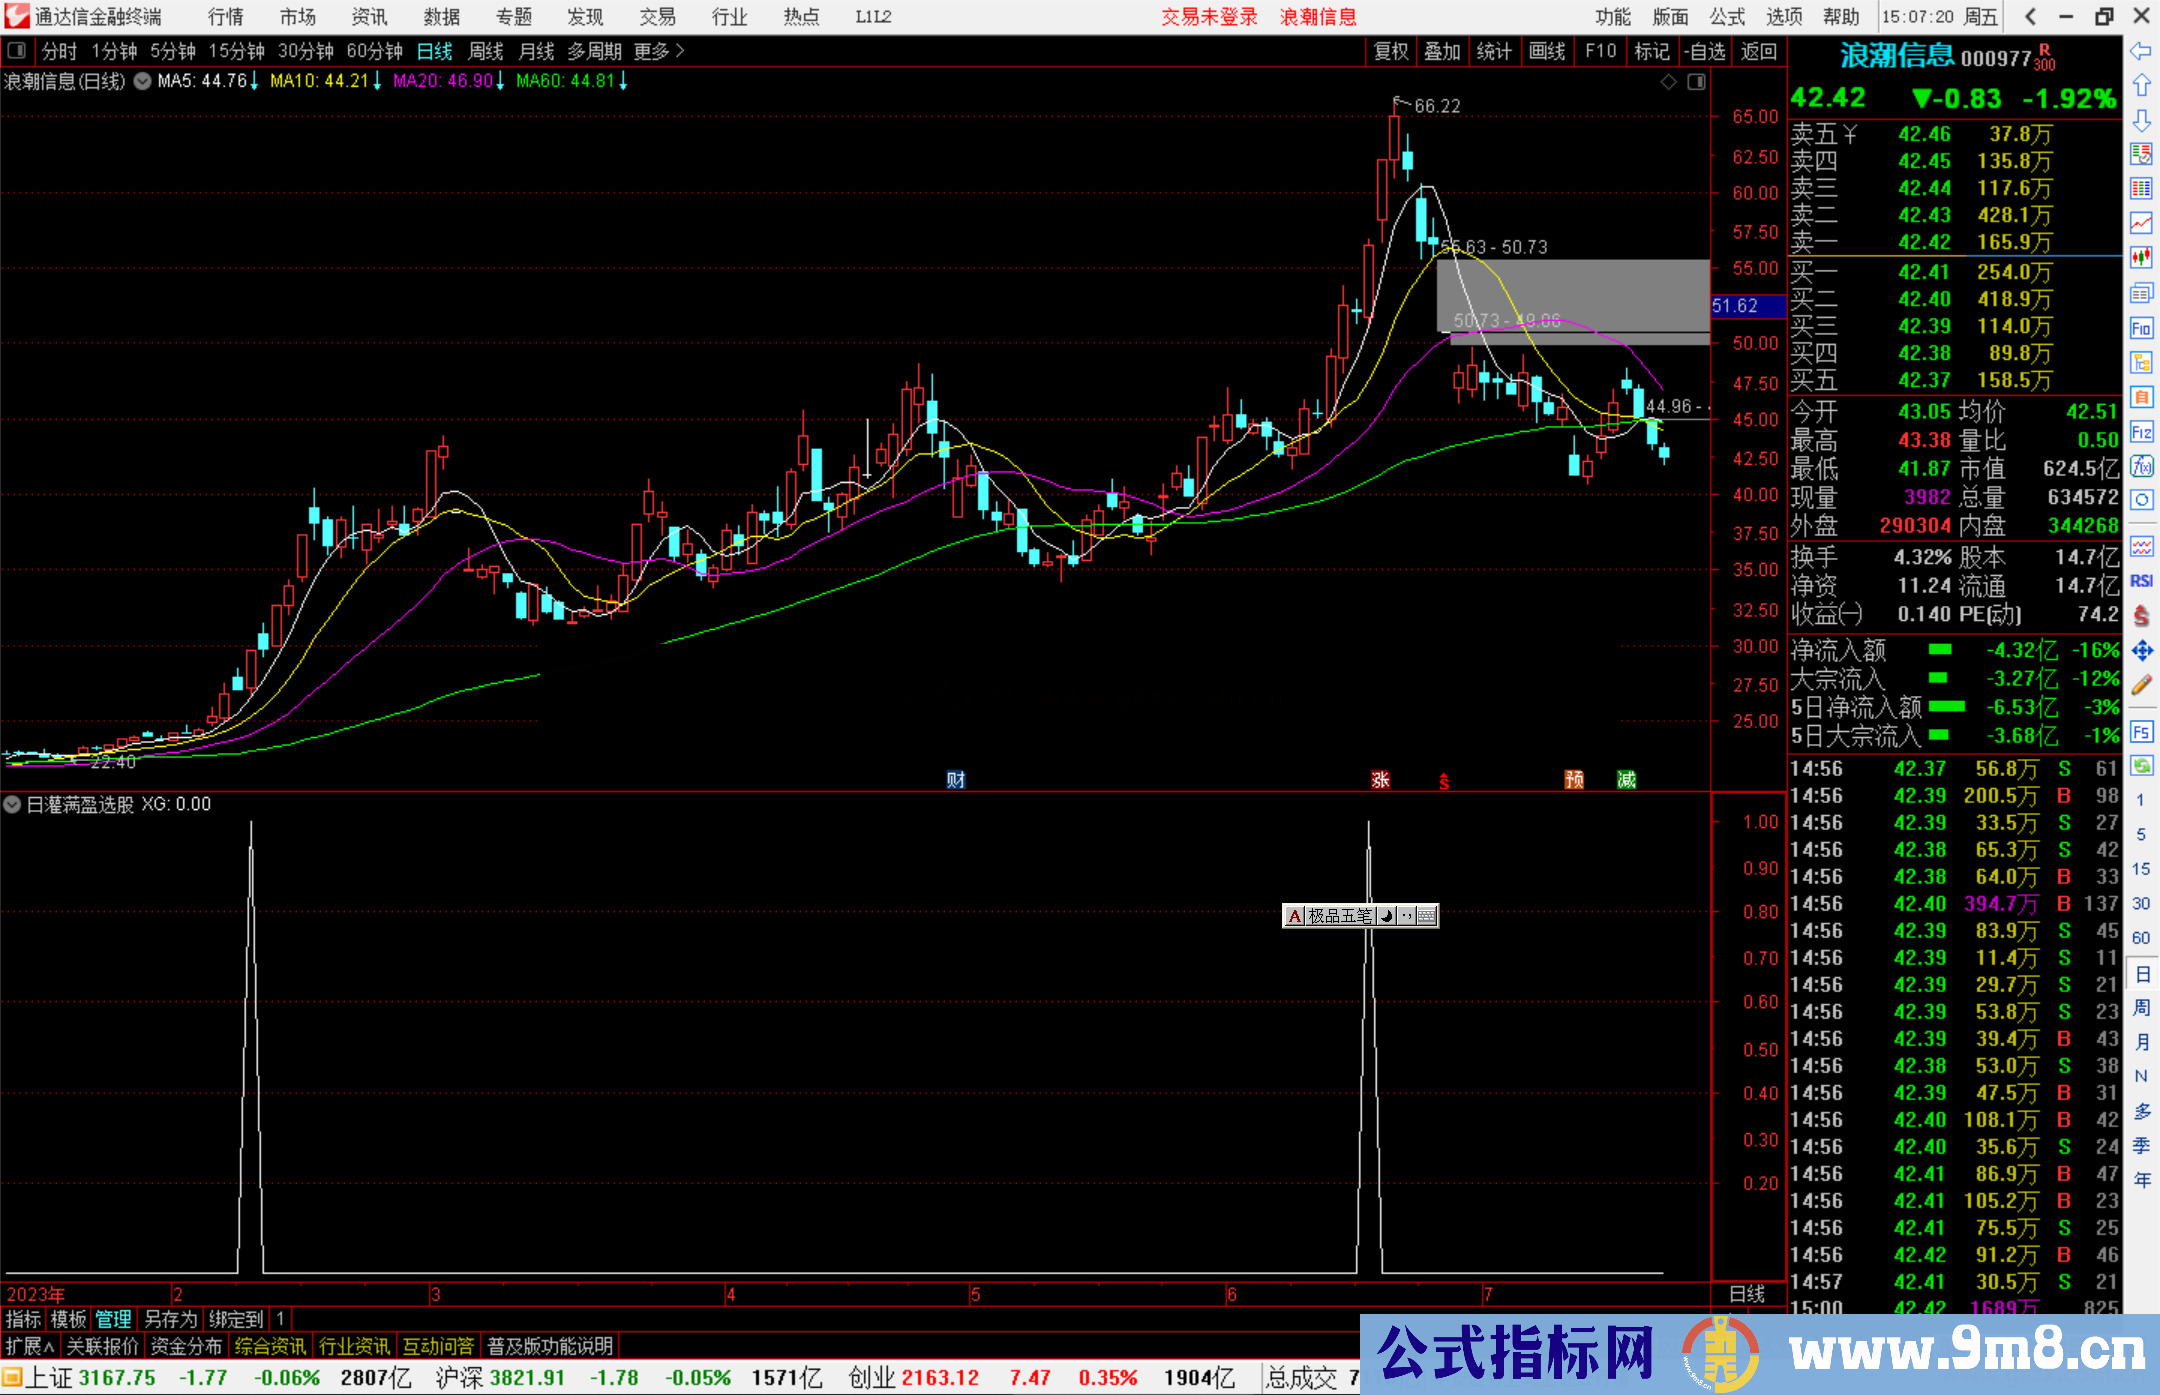This screenshot has width=2160, height=1395.
Task: Click the RSI indicator icon
Action: point(2141,581)
